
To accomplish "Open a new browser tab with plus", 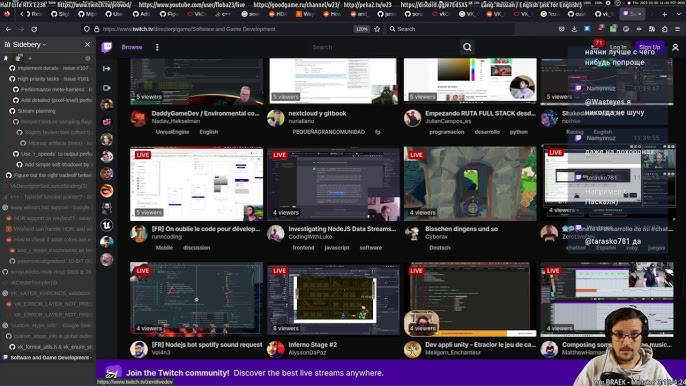I will click(664, 14).
